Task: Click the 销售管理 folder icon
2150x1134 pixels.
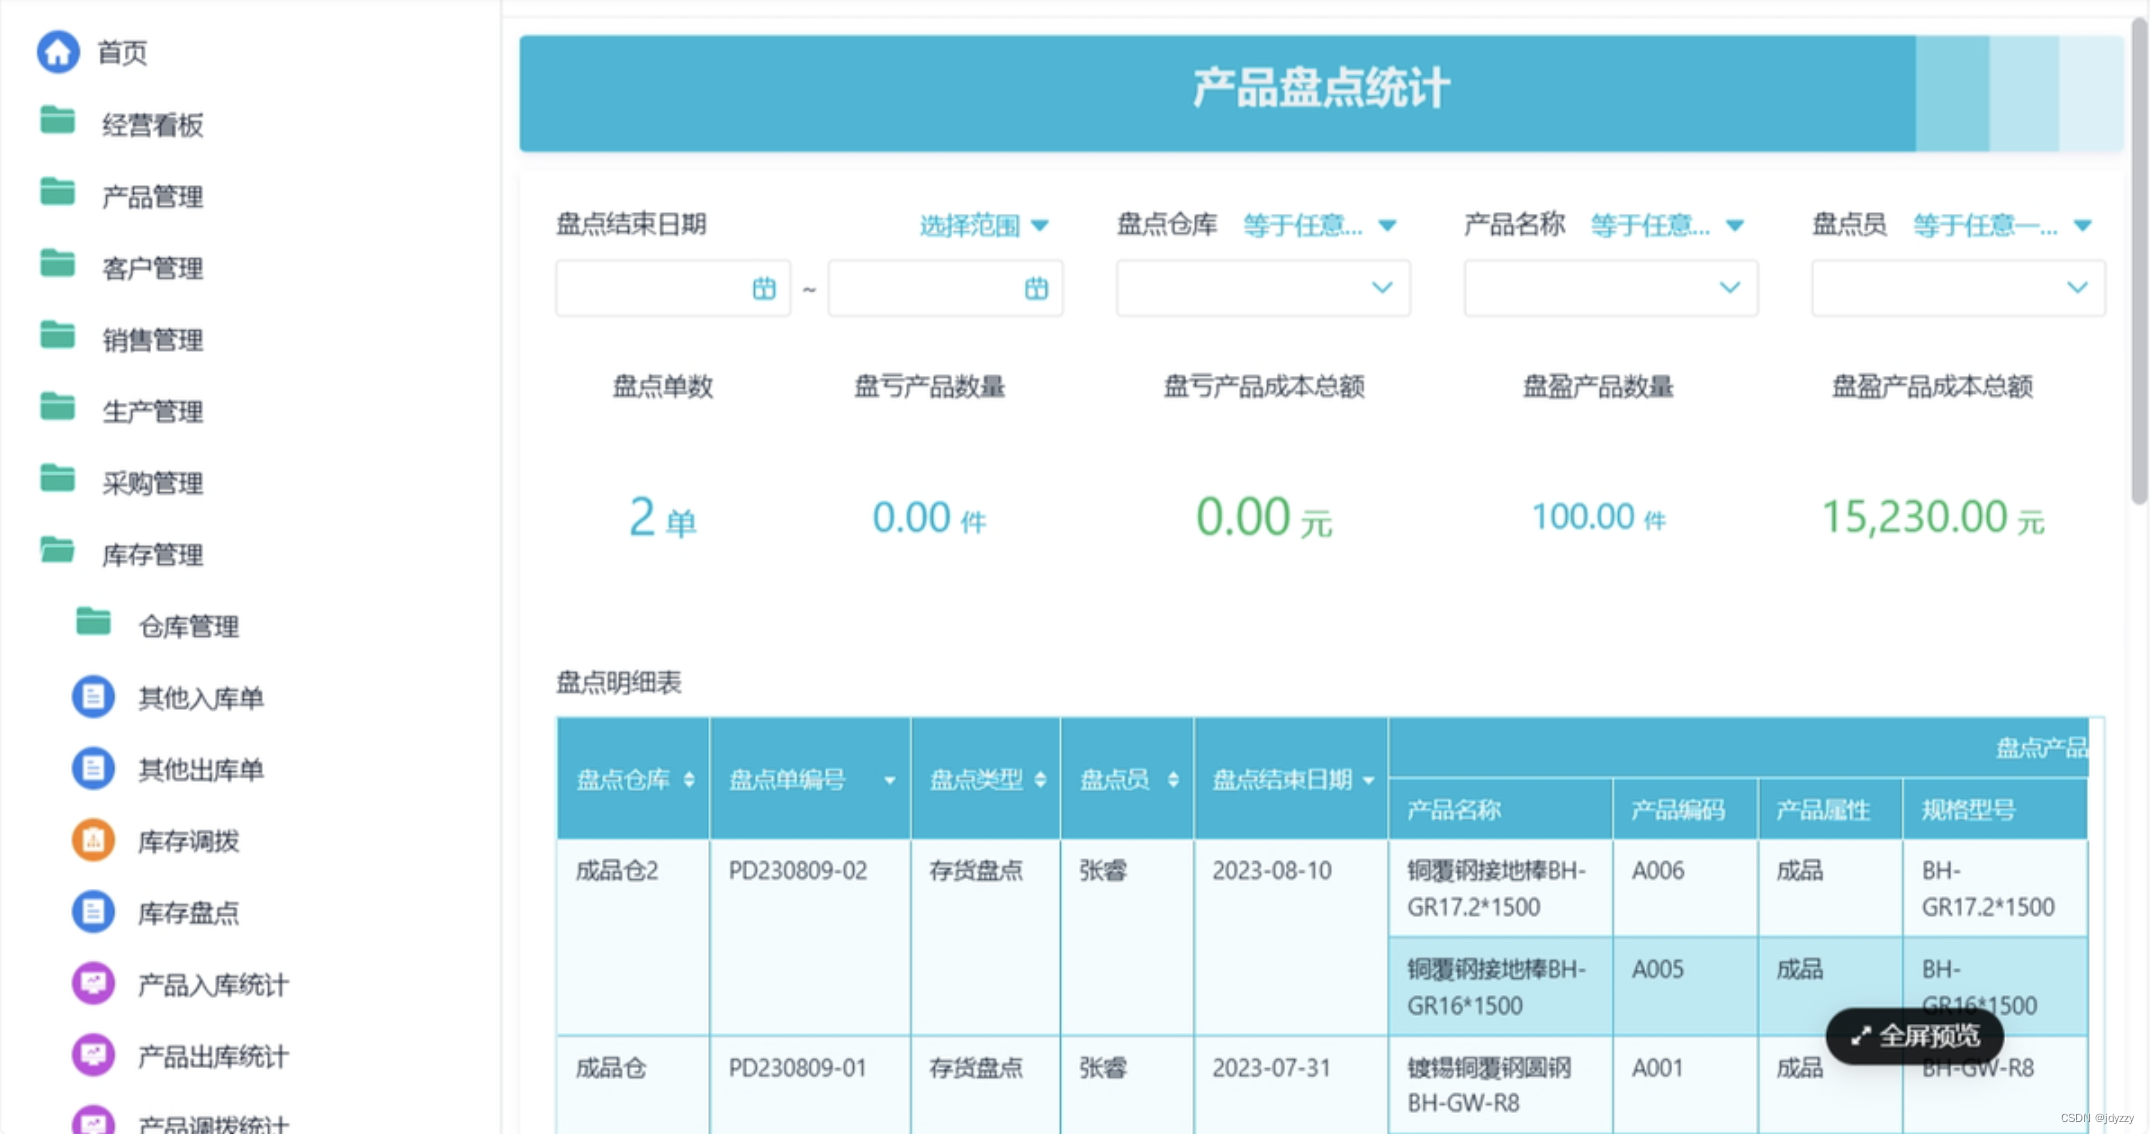Action: tap(58, 336)
